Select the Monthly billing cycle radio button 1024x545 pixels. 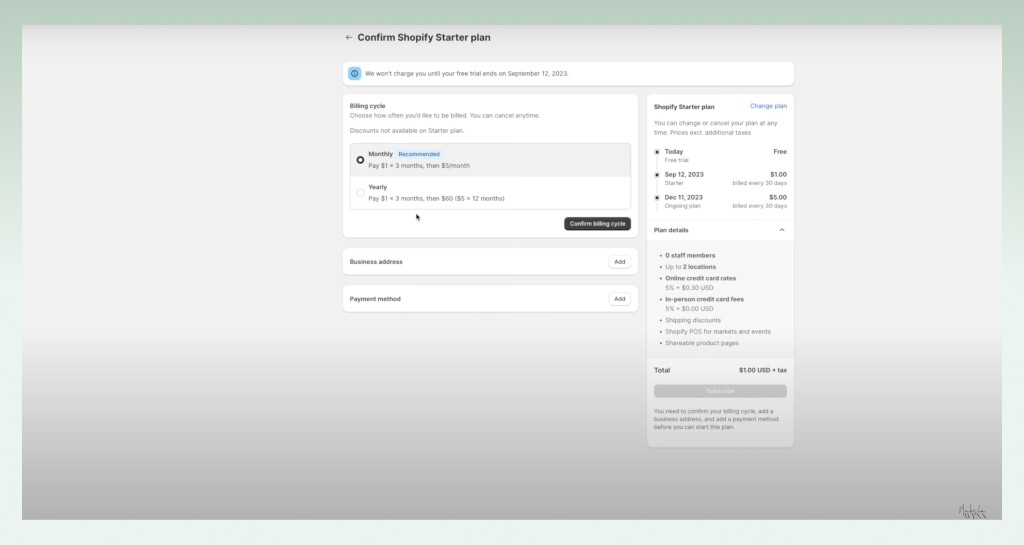360,160
